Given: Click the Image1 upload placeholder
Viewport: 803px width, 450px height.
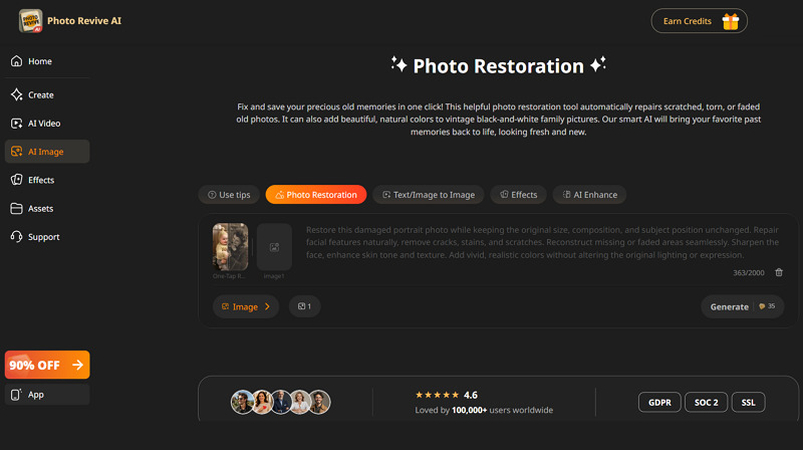Looking at the screenshot, I should (x=274, y=247).
